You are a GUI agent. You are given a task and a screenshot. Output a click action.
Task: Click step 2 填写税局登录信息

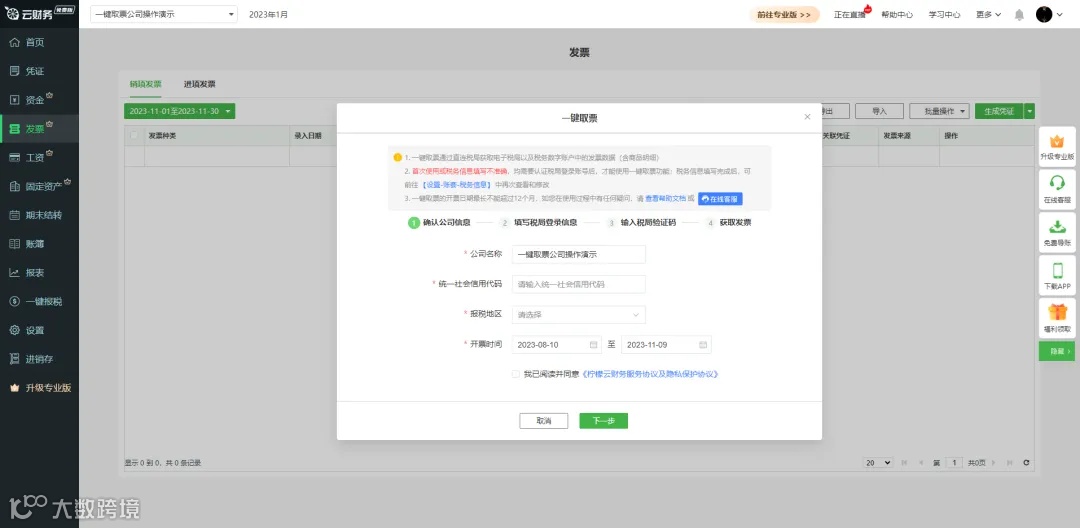[539, 223]
